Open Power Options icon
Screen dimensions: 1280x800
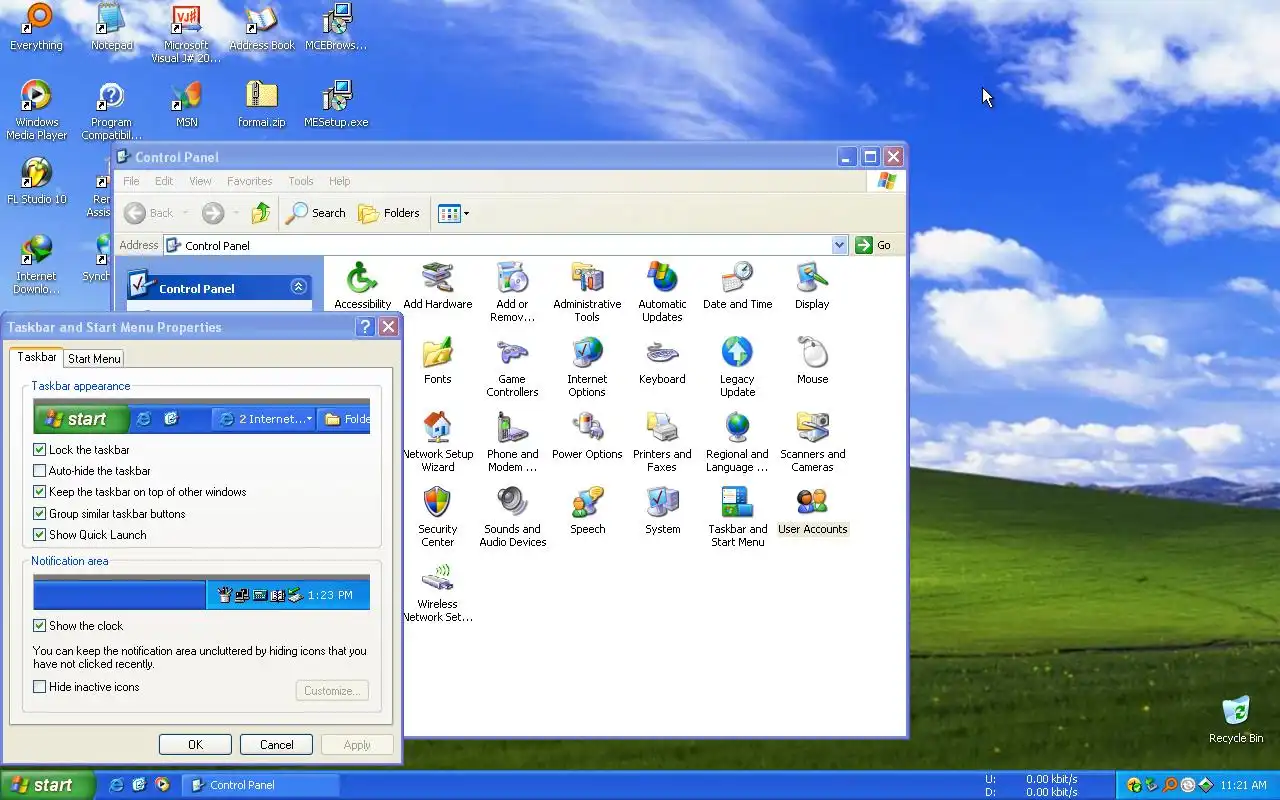[x=587, y=435]
